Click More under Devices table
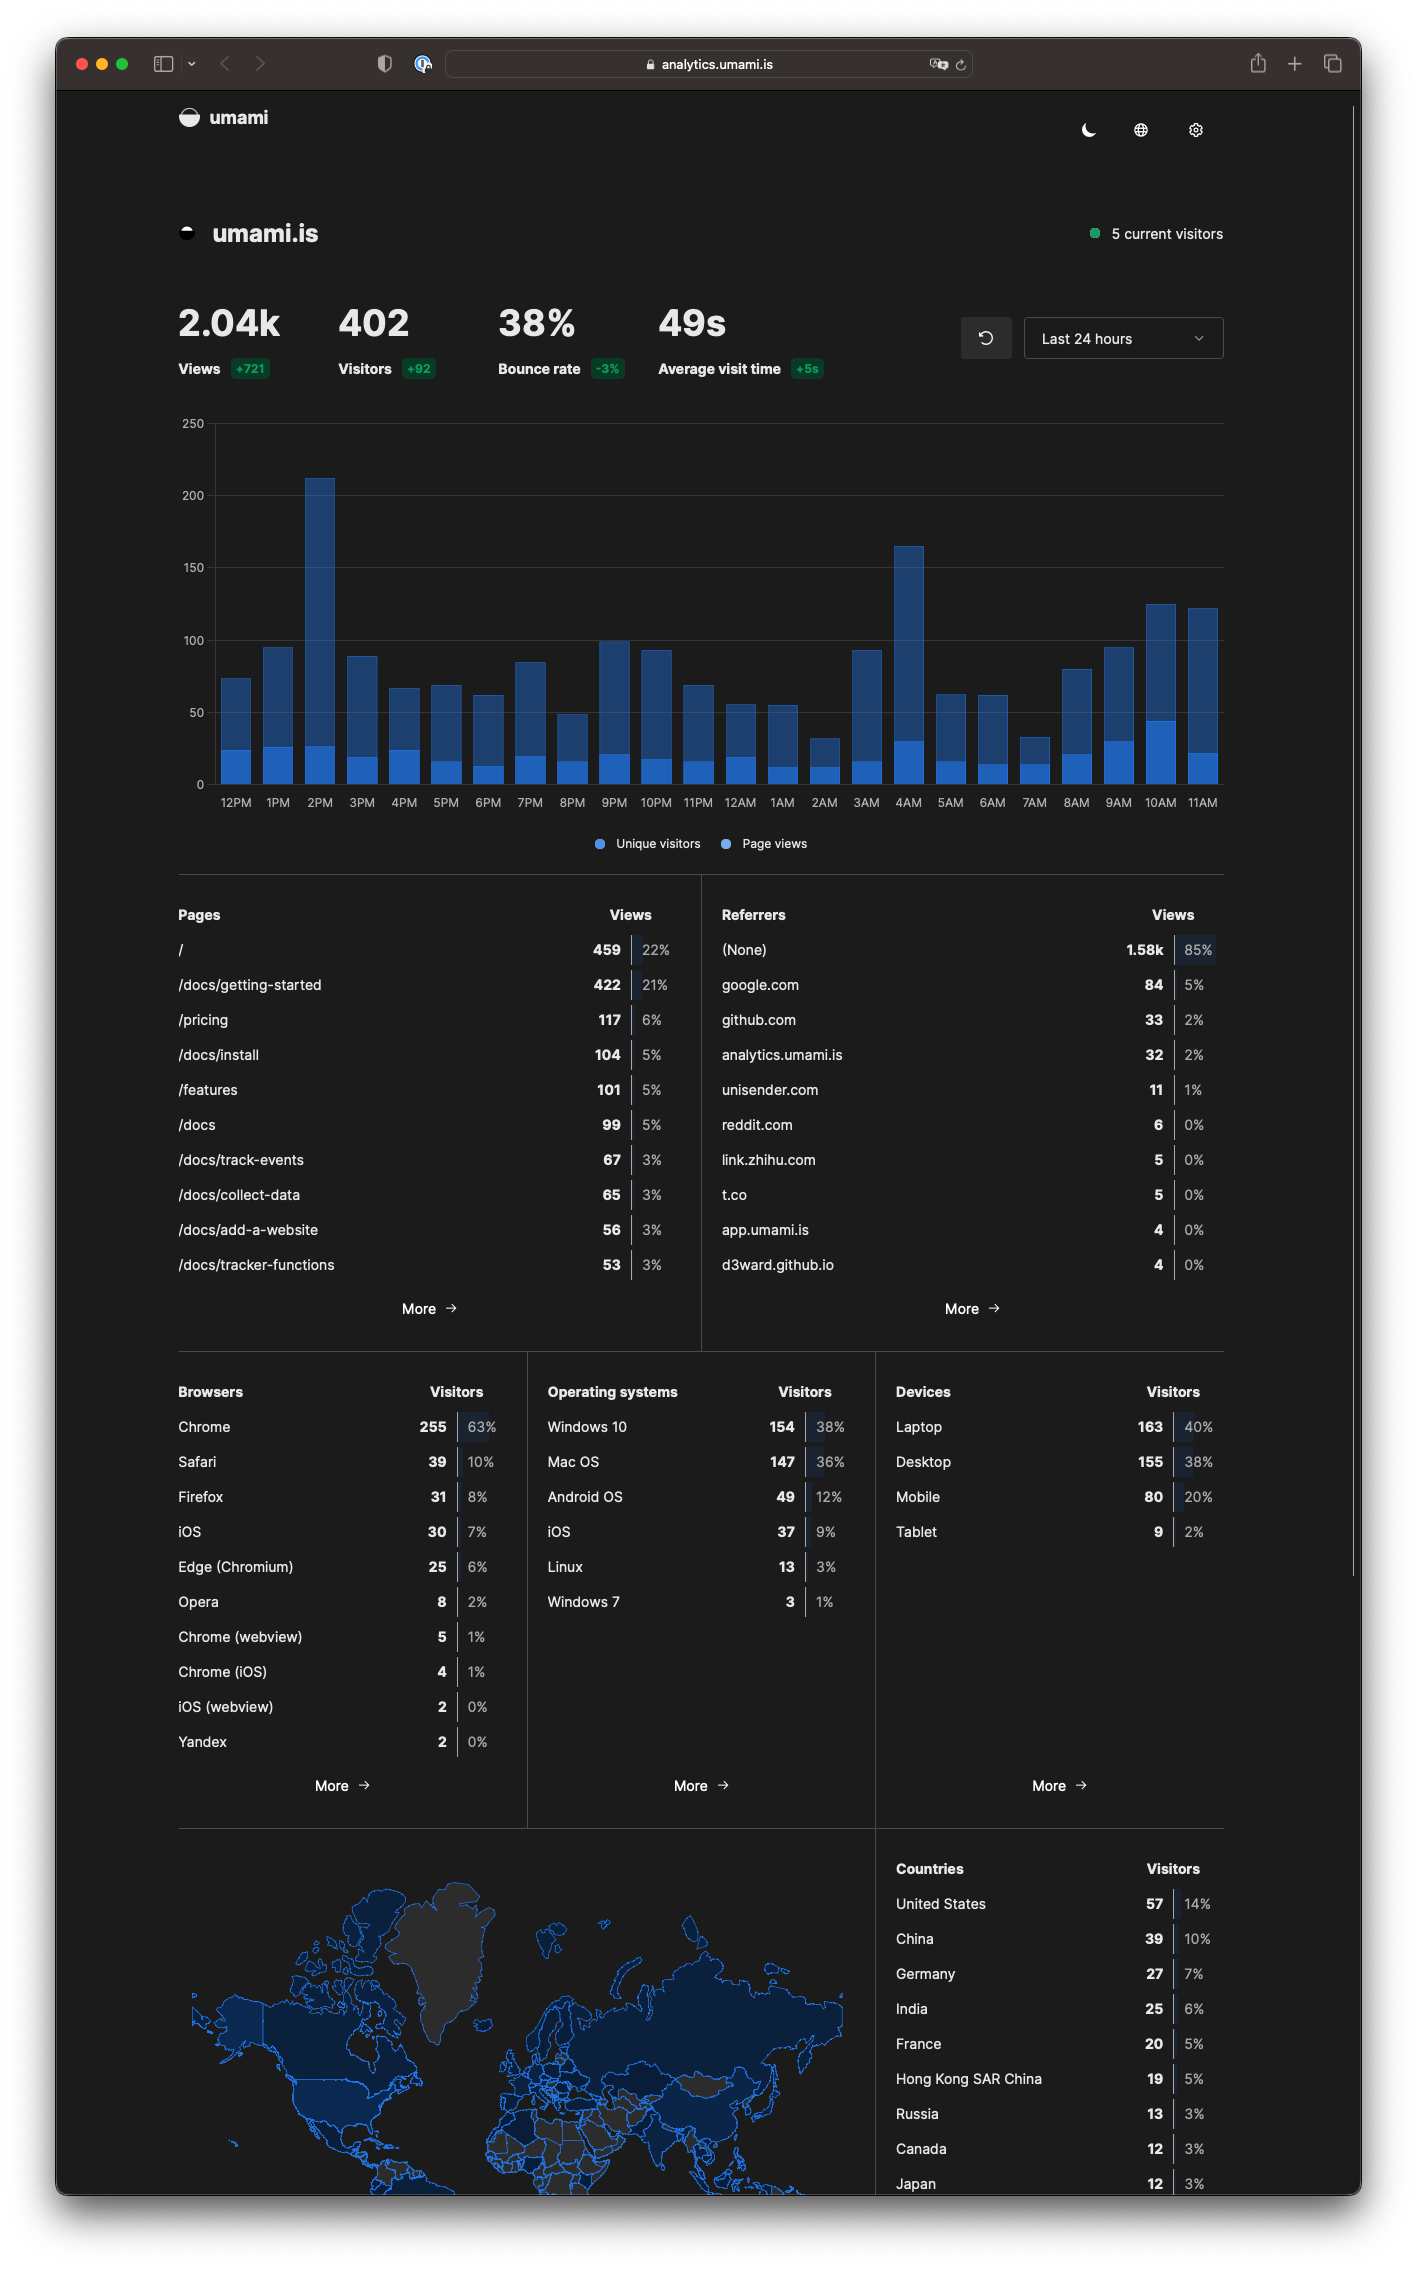1417x2269 pixels. coord(1059,1786)
